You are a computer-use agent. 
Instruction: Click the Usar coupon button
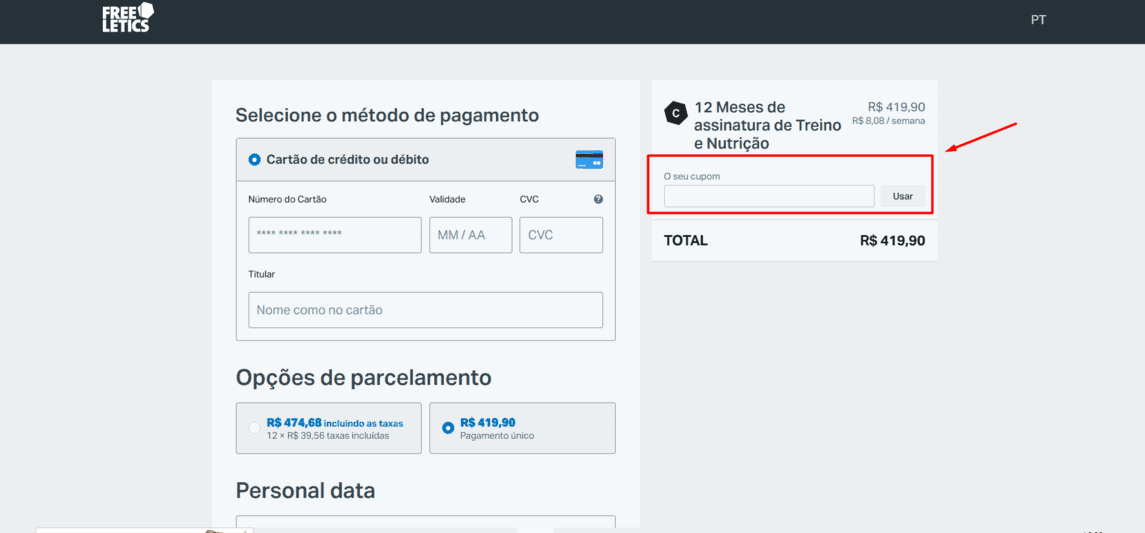(903, 196)
